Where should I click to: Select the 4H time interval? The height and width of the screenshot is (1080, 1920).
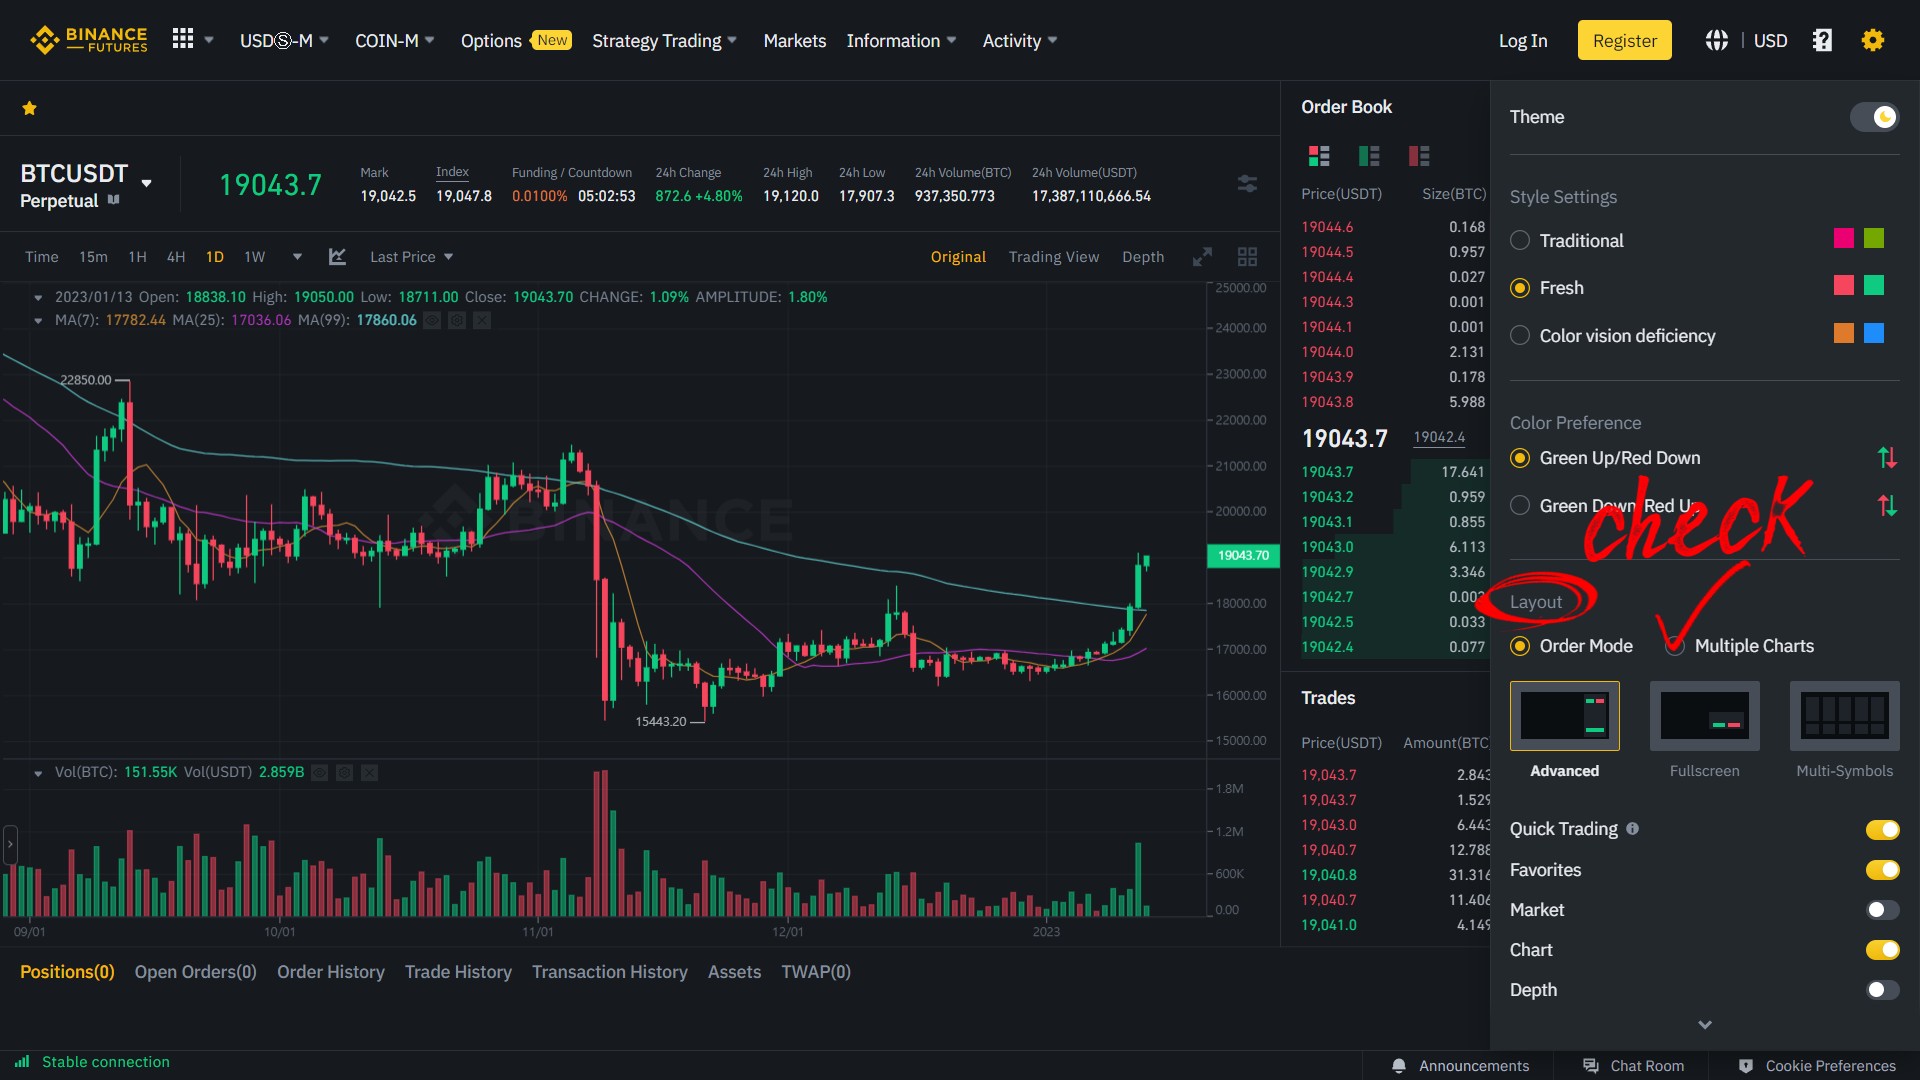pos(176,257)
